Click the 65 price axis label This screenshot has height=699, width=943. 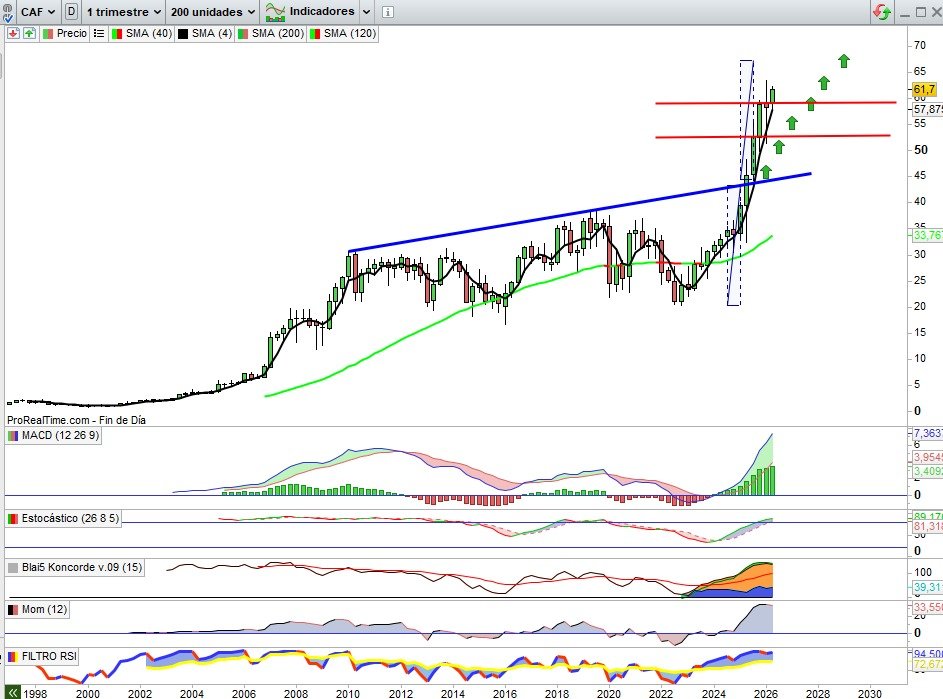[x=920, y=71]
